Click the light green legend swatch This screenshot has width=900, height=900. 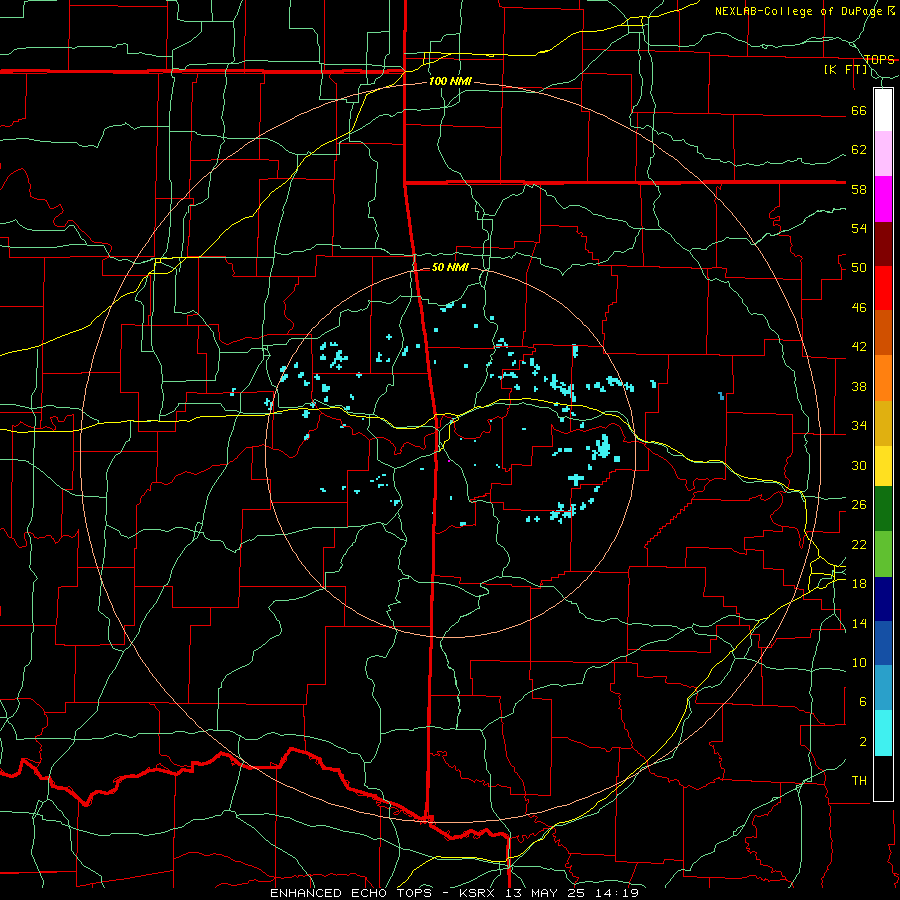tap(883, 554)
